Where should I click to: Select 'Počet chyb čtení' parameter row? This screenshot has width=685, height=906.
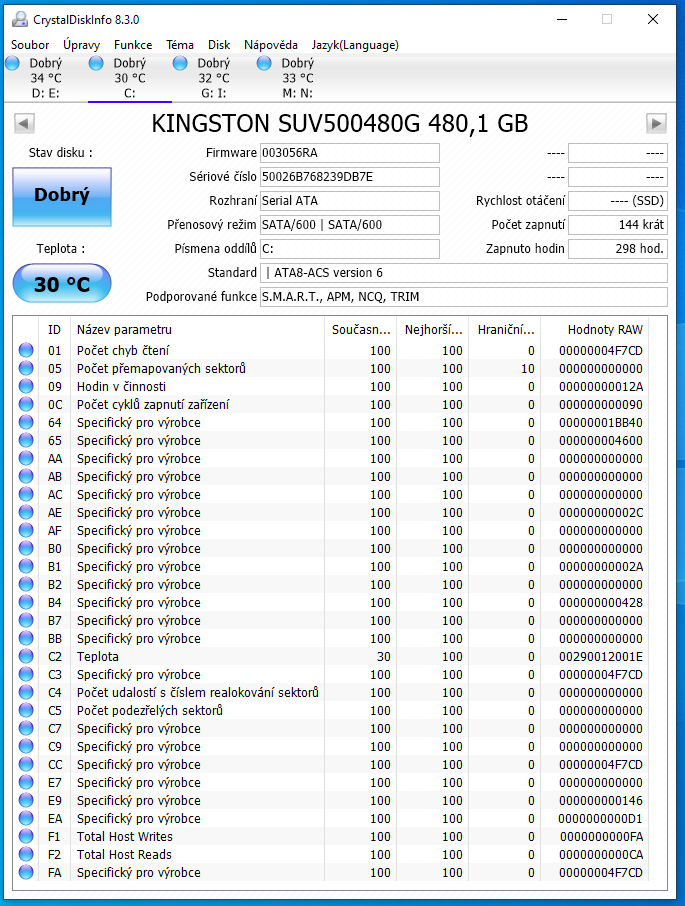[333, 350]
